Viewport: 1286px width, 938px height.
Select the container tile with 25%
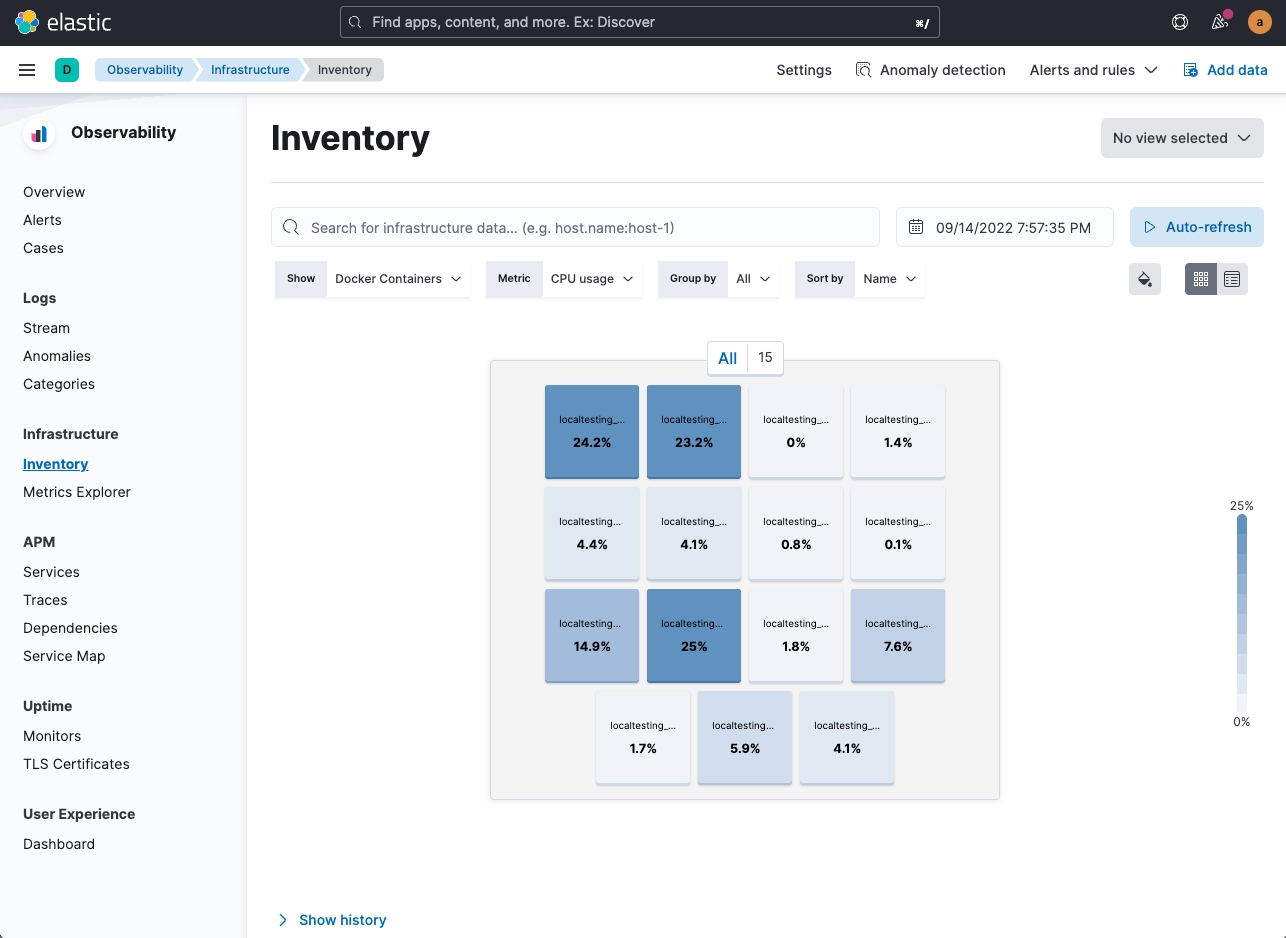(x=694, y=636)
